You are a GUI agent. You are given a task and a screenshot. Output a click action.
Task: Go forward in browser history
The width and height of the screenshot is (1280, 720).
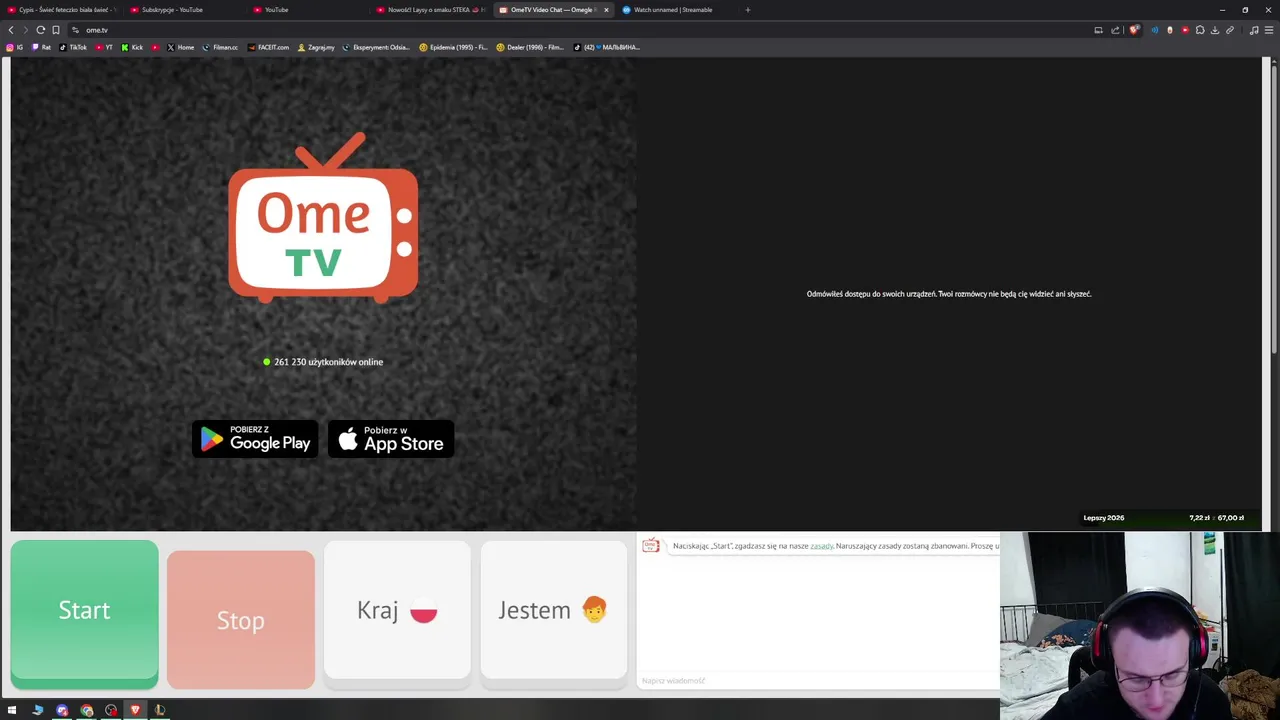point(25,30)
